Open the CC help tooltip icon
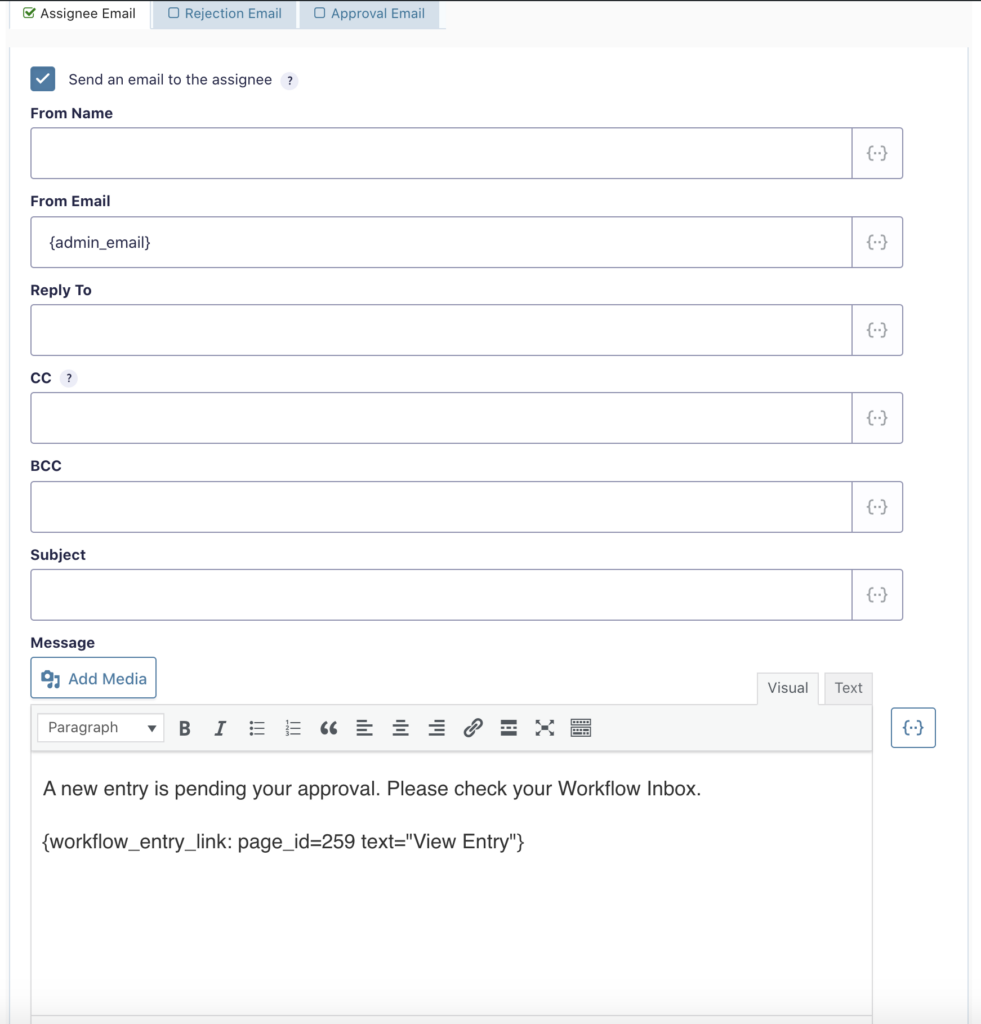This screenshot has height=1024, width=981. pyautogui.click(x=68, y=378)
